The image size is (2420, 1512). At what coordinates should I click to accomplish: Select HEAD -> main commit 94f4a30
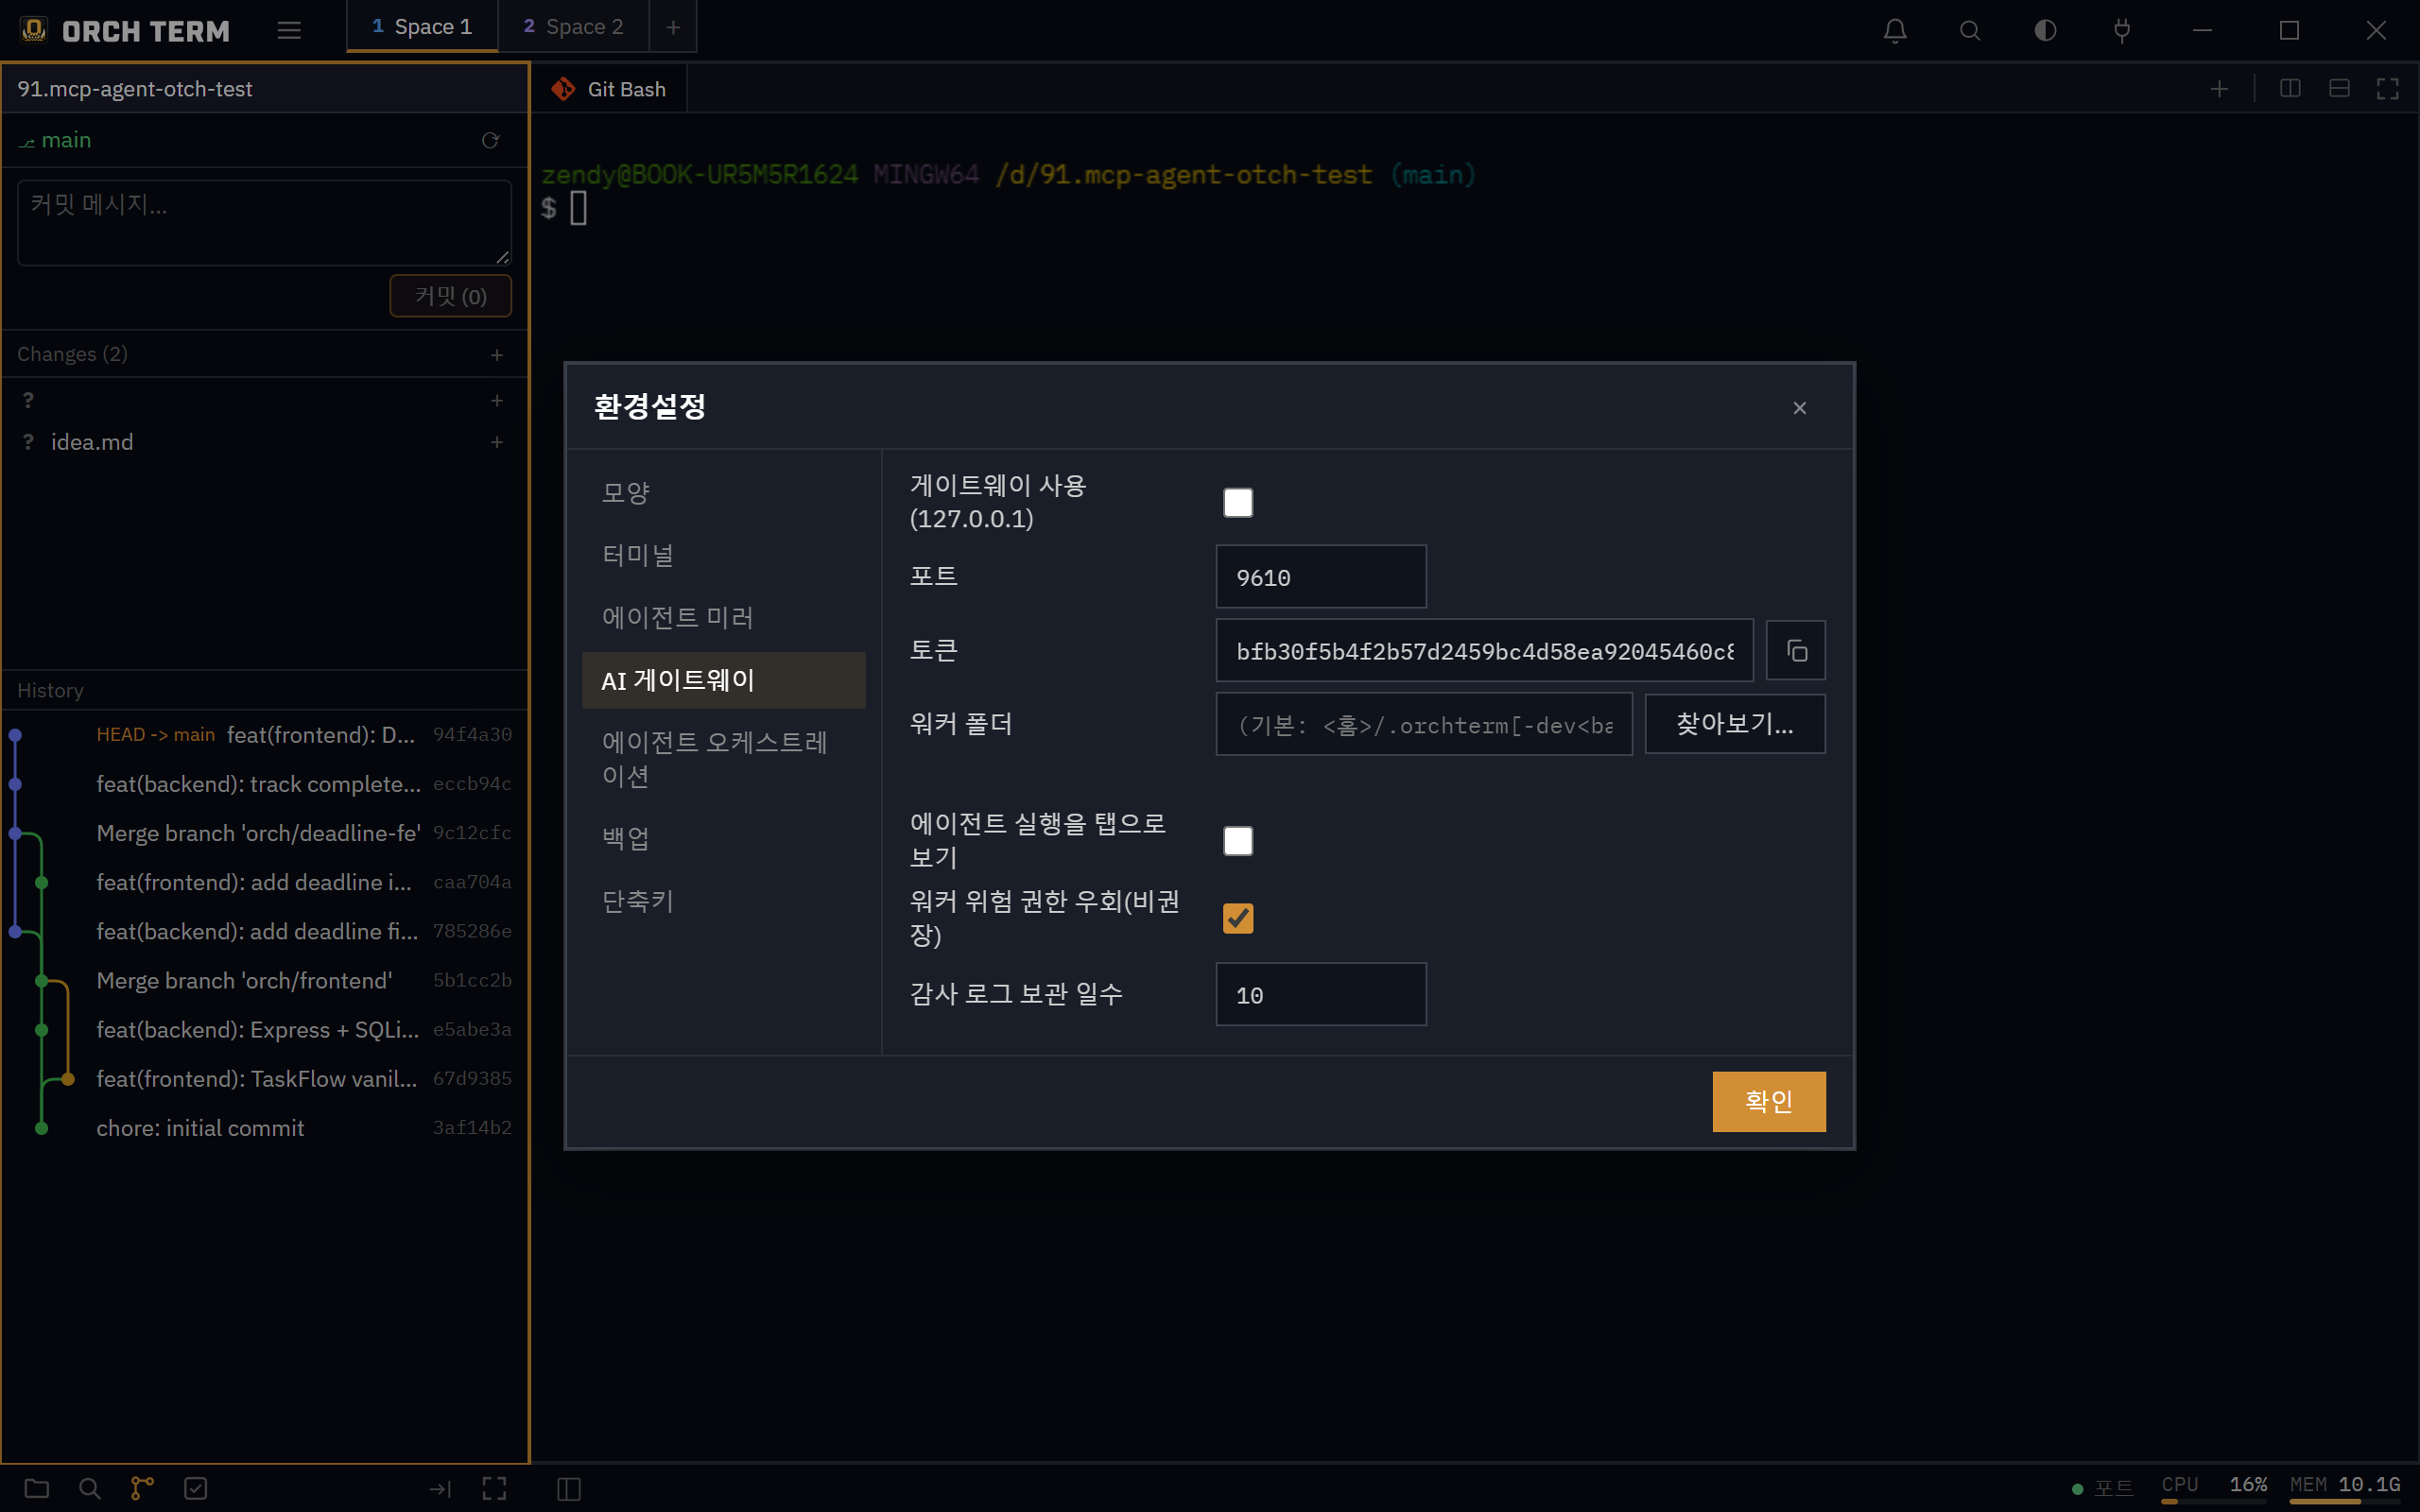pyautogui.click(x=264, y=735)
